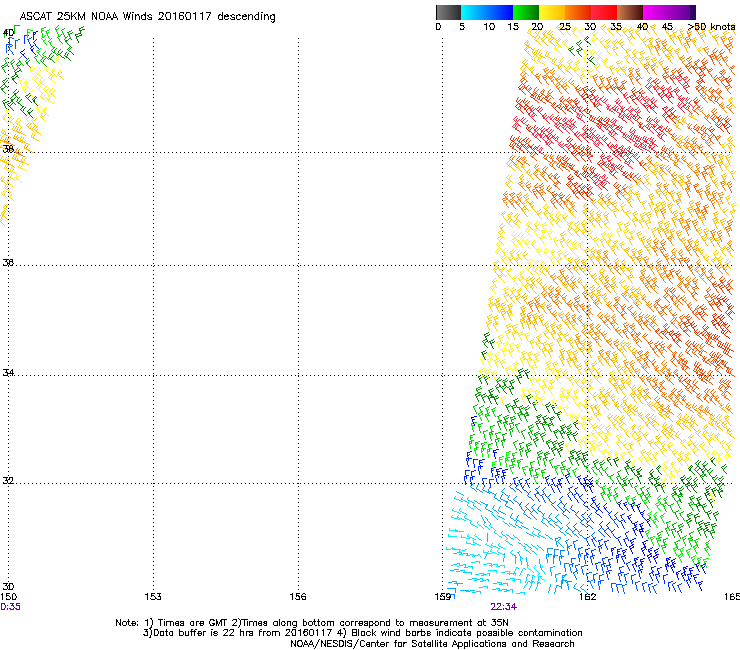740x650 pixels.
Task: Click legend value '5' under the color bar
Action: tap(462, 27)
